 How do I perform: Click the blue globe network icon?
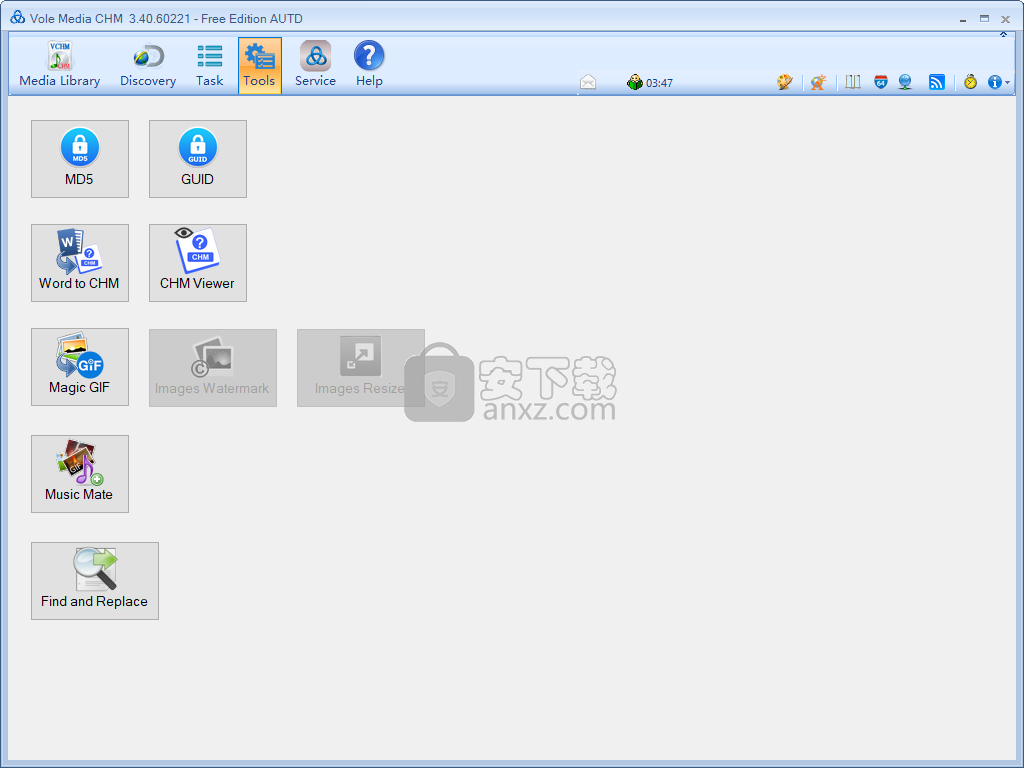point(905,82)
